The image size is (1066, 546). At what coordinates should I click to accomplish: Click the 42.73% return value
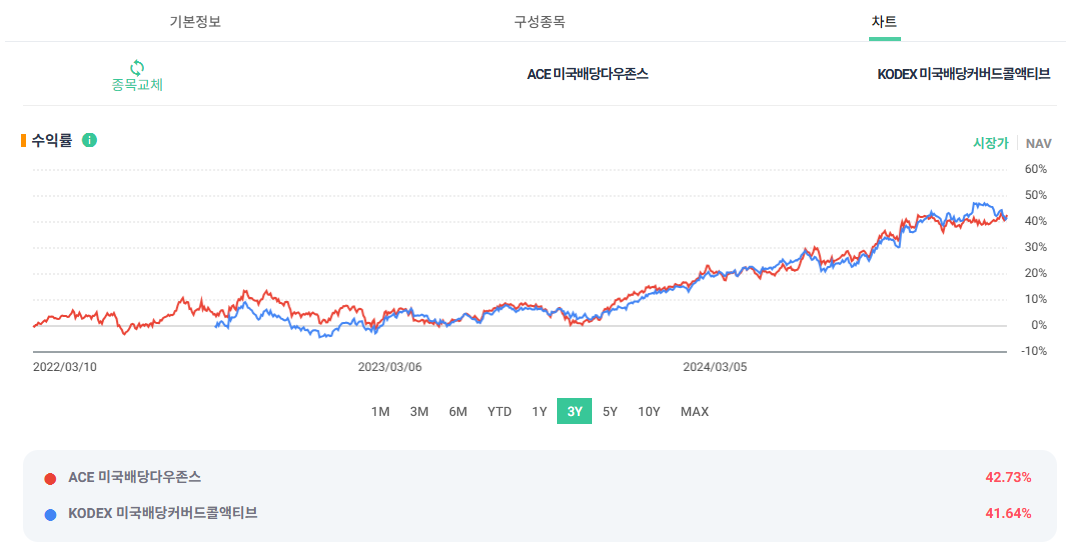click(x=1008, y=478)
